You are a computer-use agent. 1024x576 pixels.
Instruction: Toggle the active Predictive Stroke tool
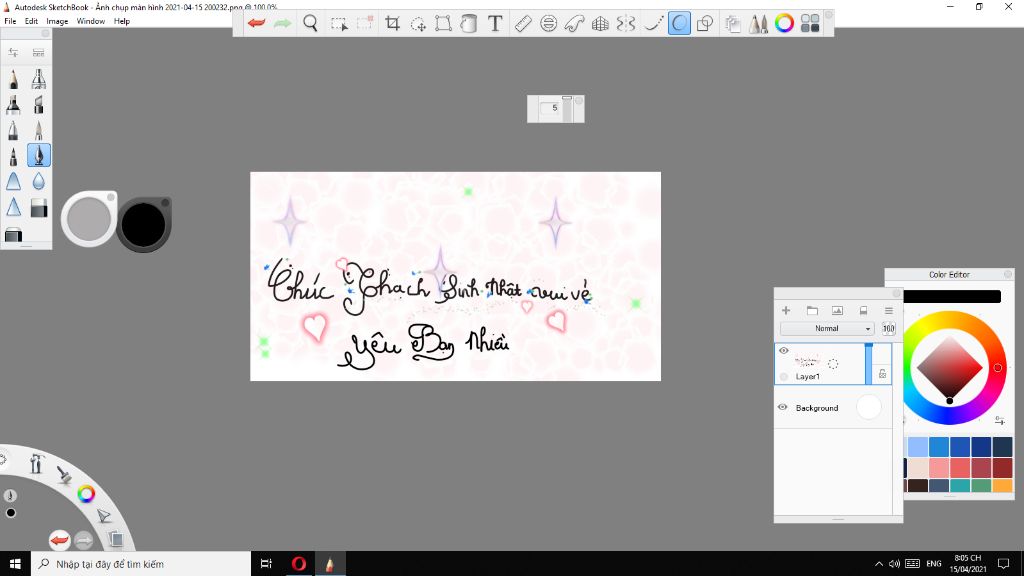click(679, 24)
